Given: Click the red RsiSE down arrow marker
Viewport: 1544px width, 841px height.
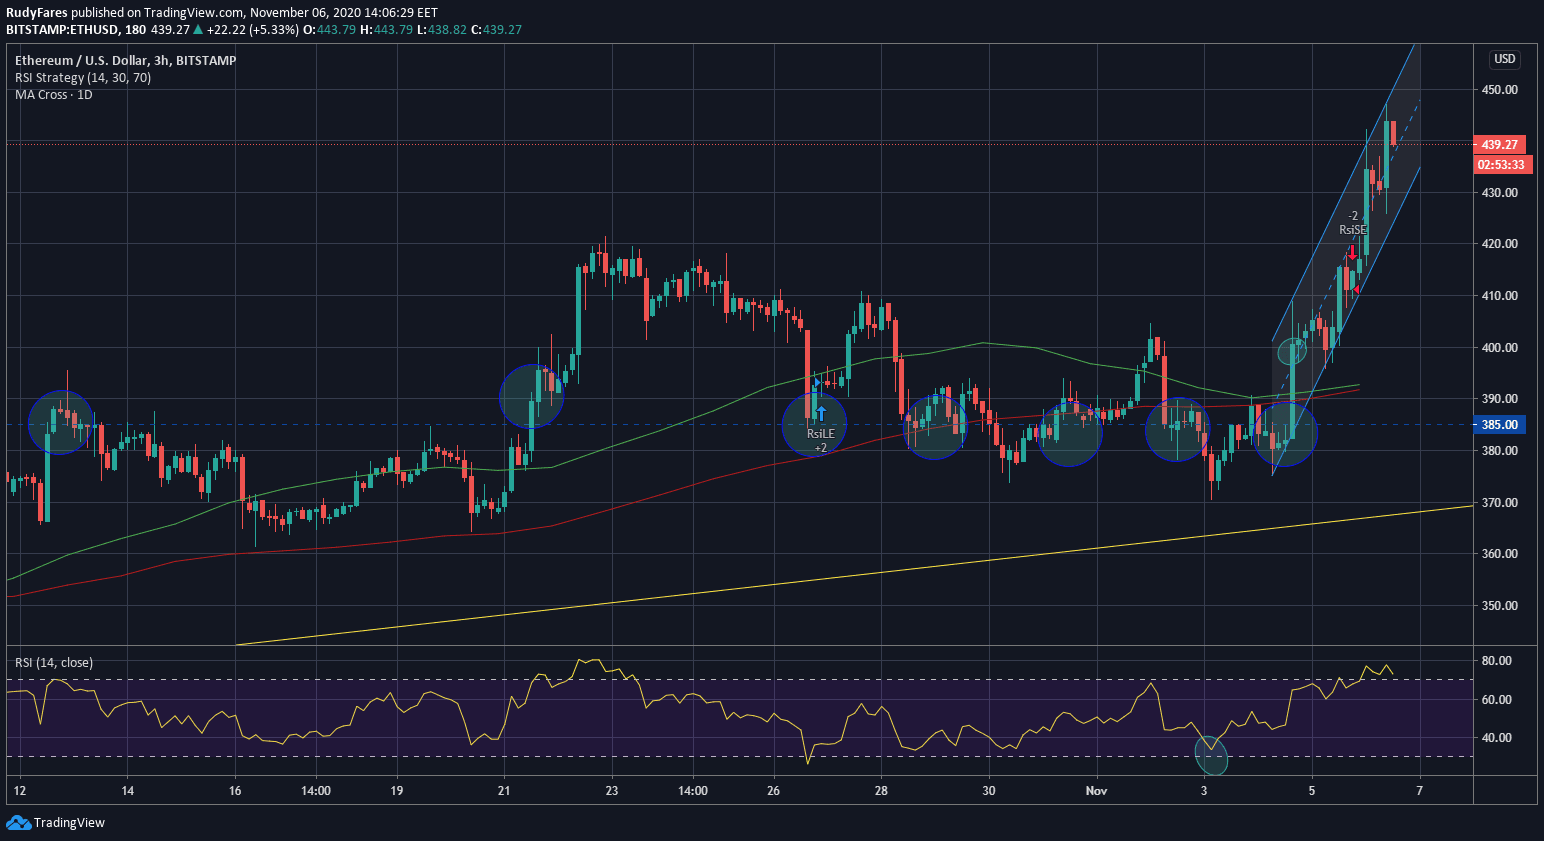Looking at the screenshot, I should [x=1352, y=255].
